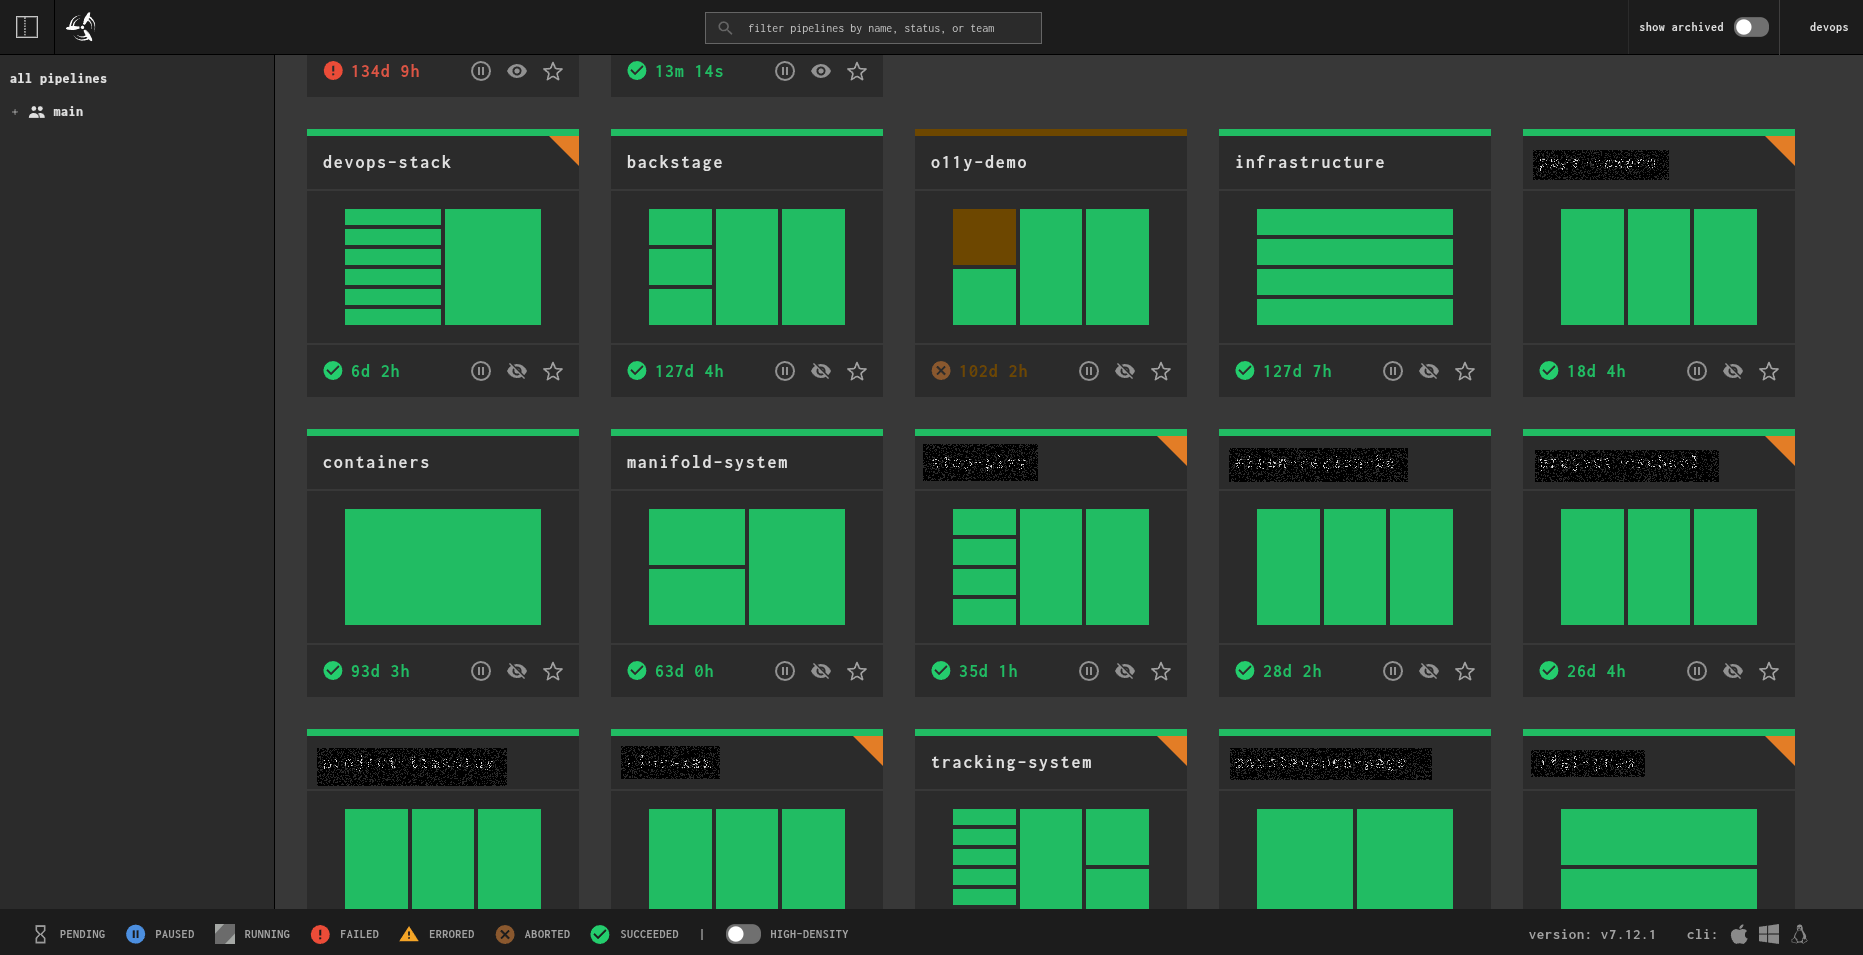
Task: Open the Concourse logo home link
Action: (x=81, y=27)
